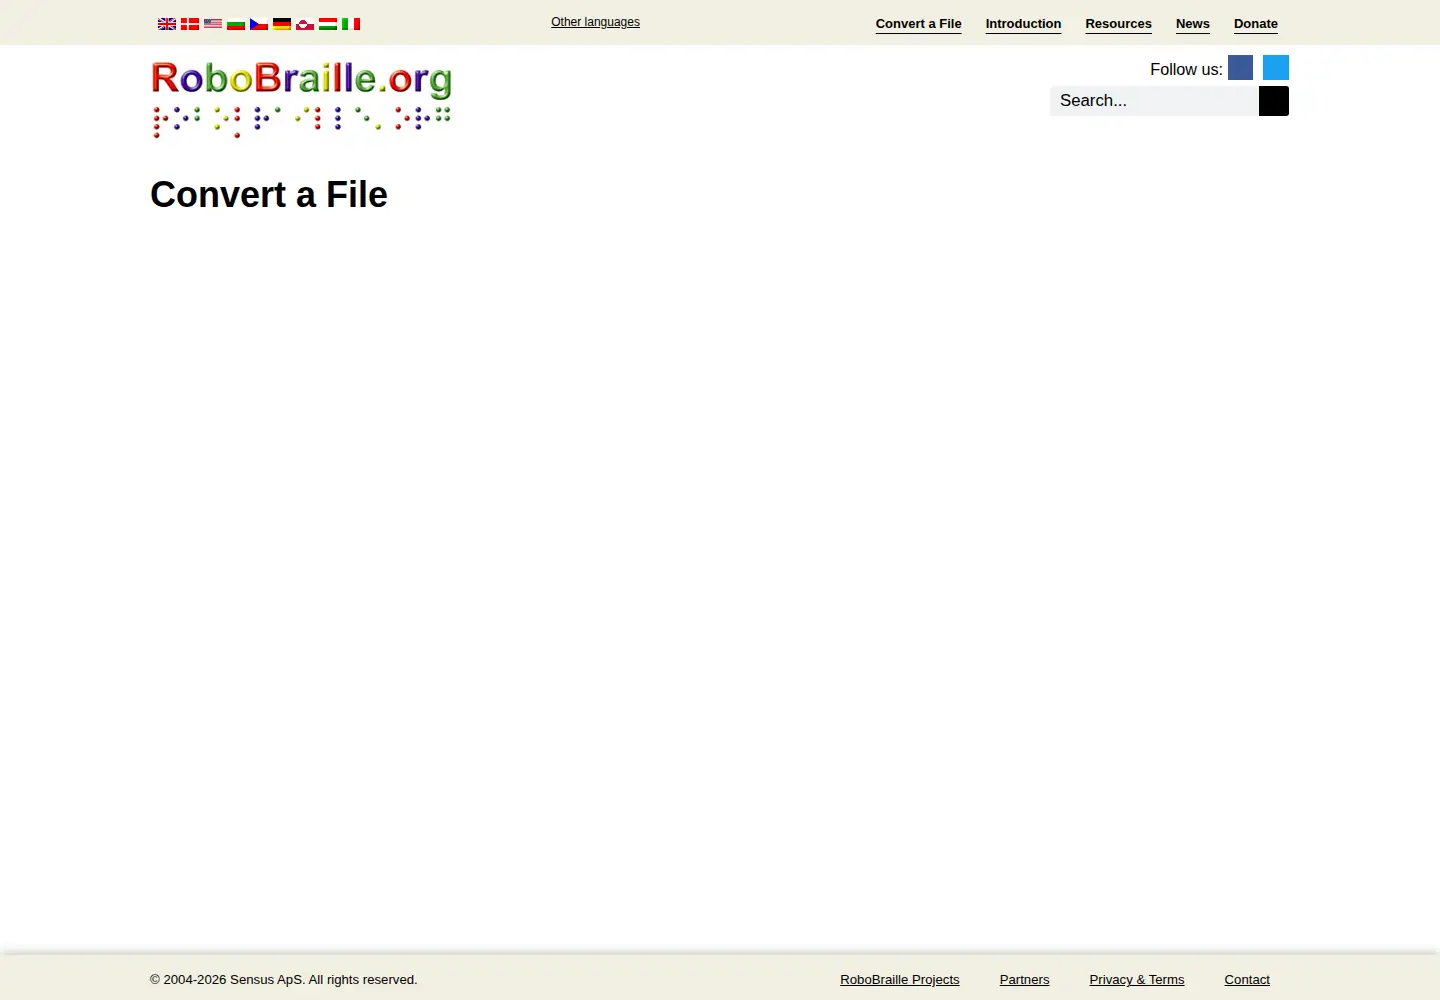Click the Czech flag icon
The image size is (1440, 1000).
(x=259, y=24)
